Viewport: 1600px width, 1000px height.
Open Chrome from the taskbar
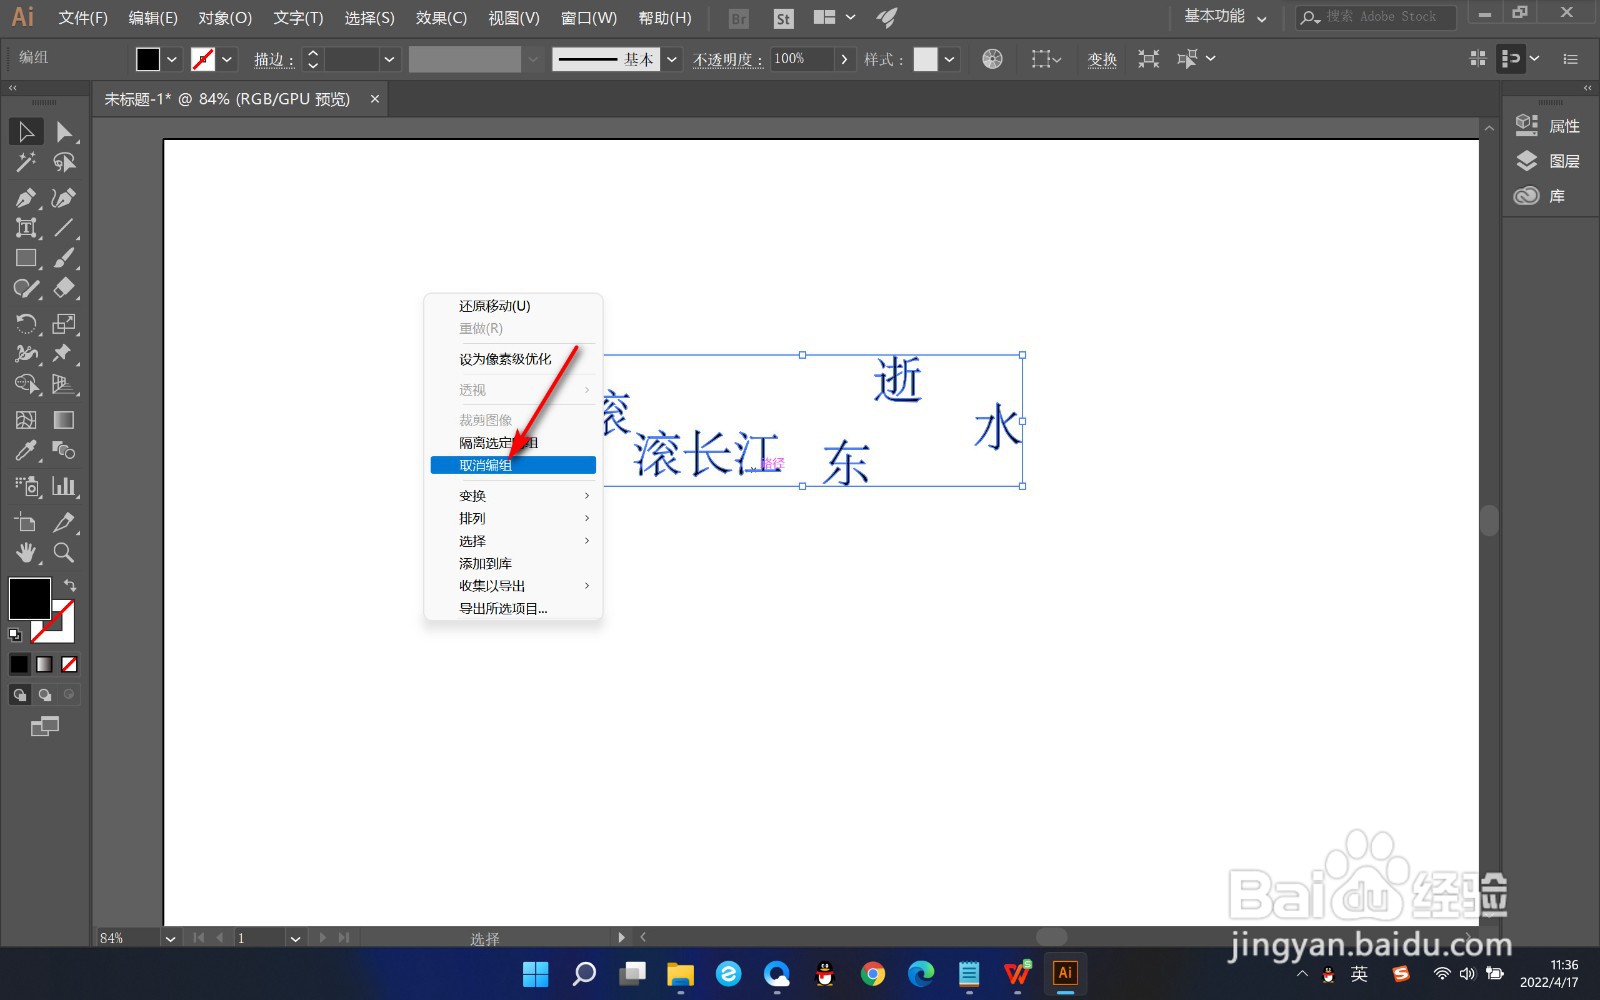(872, 973)
